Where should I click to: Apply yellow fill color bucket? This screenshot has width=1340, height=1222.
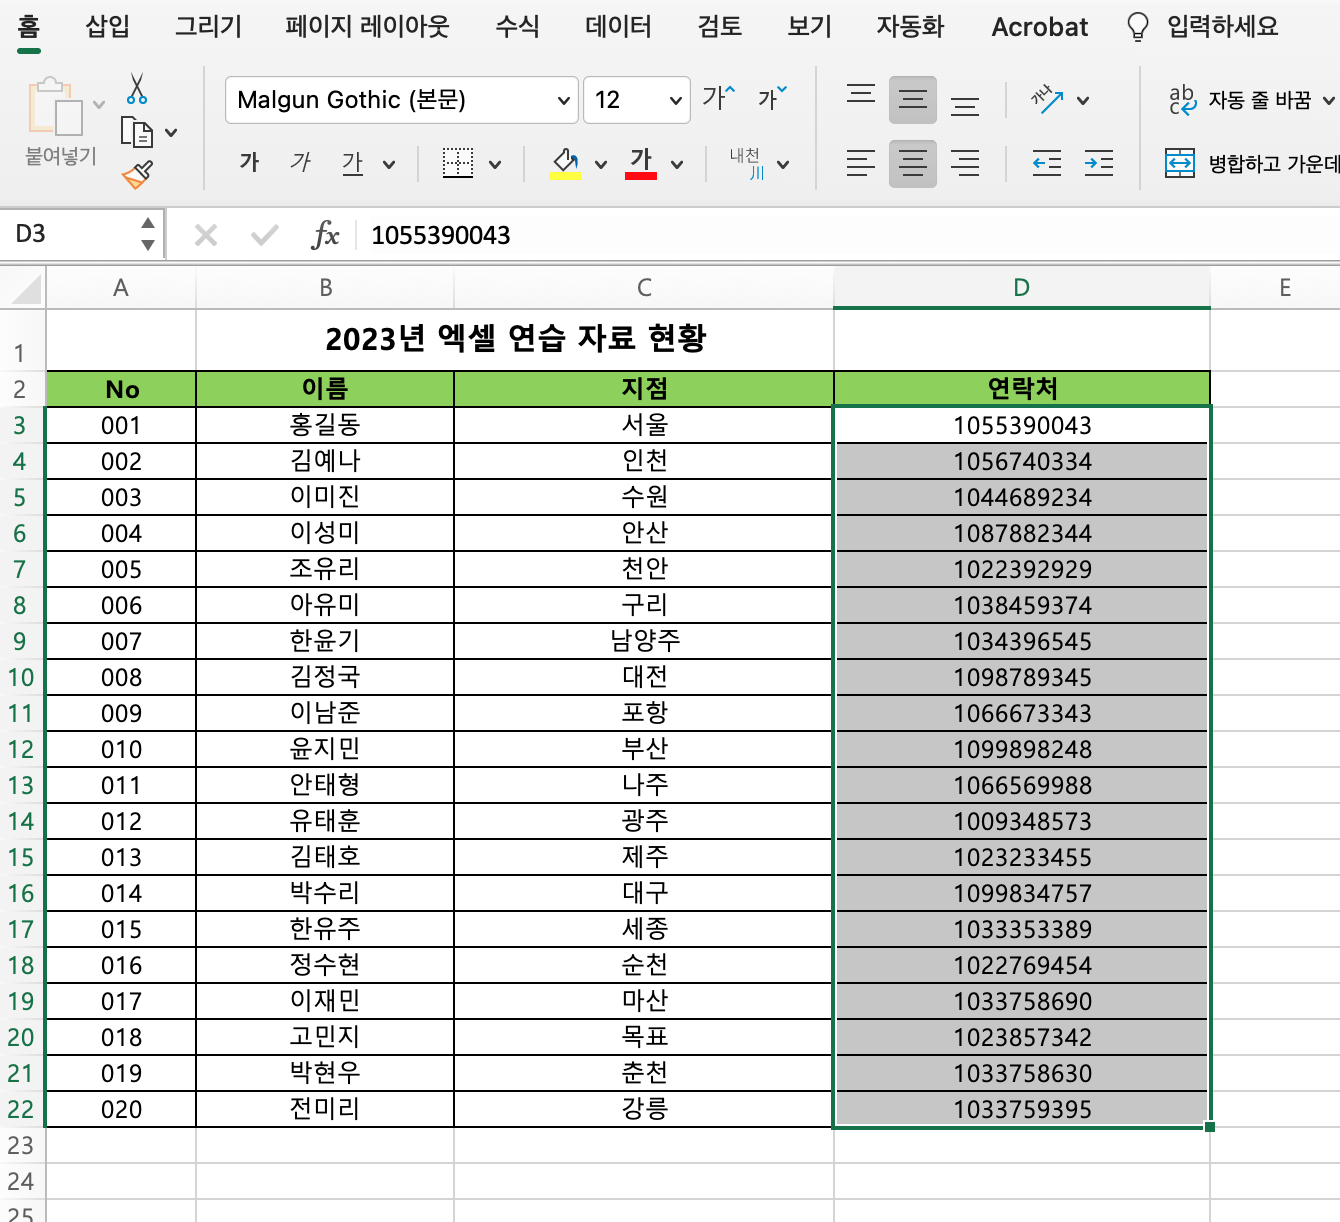point(565,163)
